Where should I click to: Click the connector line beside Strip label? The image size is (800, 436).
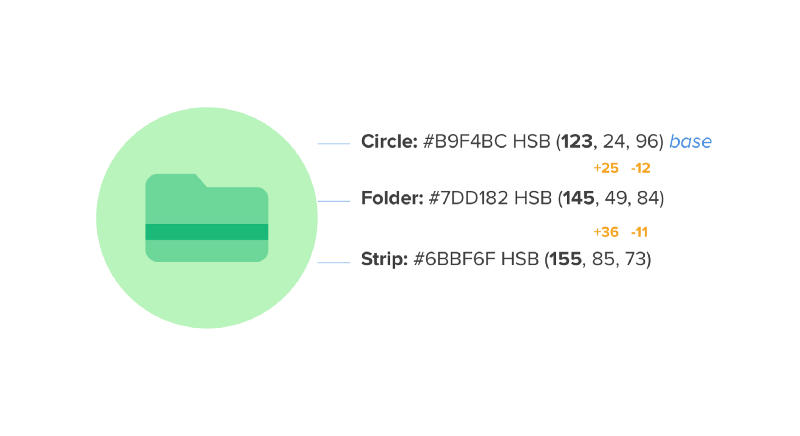(333, 263)
